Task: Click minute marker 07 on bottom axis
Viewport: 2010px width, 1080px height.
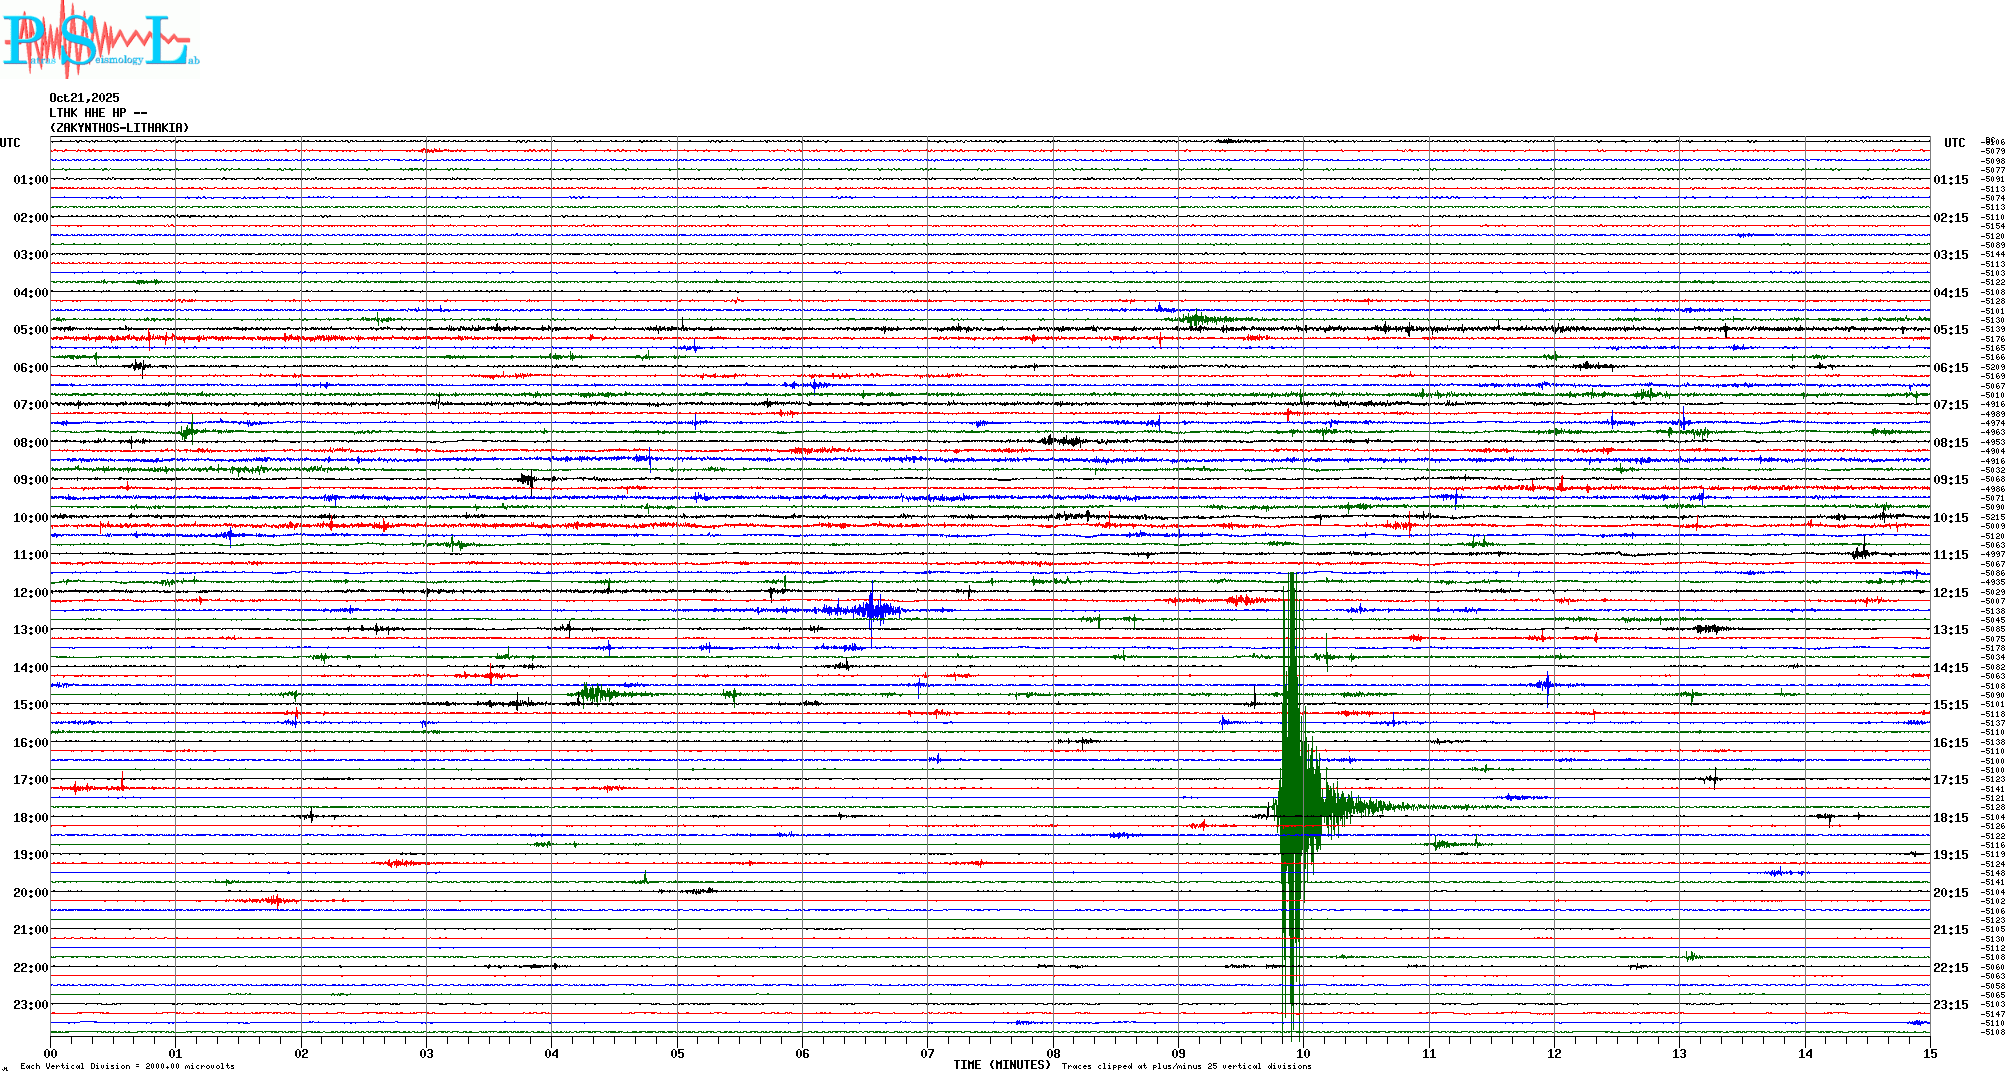Action: click(927, 1053)
